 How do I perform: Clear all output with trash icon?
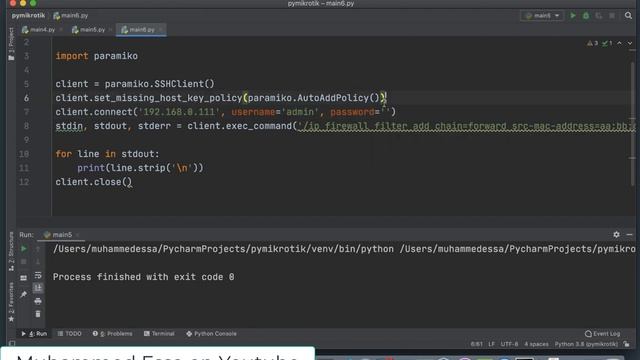(x=38, y=314)
